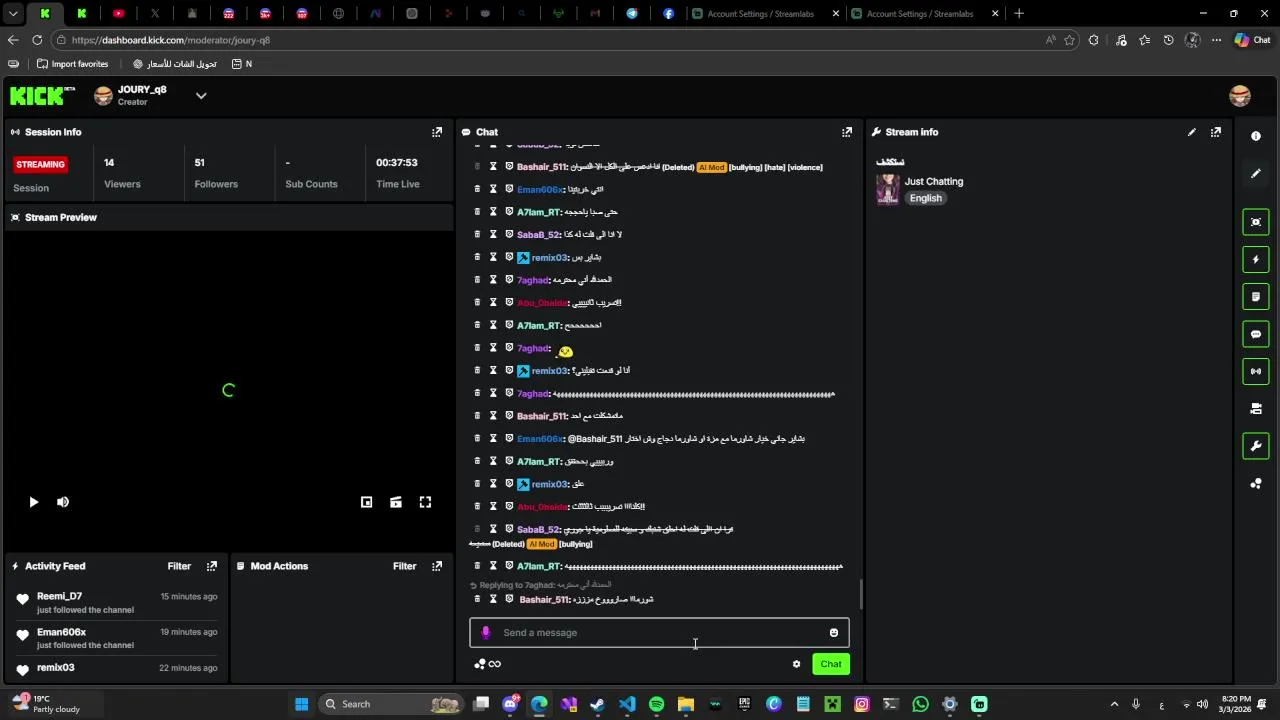Edit stream info with pencil icon
The image size is (1280, 720).
(x=1192, y=132)
